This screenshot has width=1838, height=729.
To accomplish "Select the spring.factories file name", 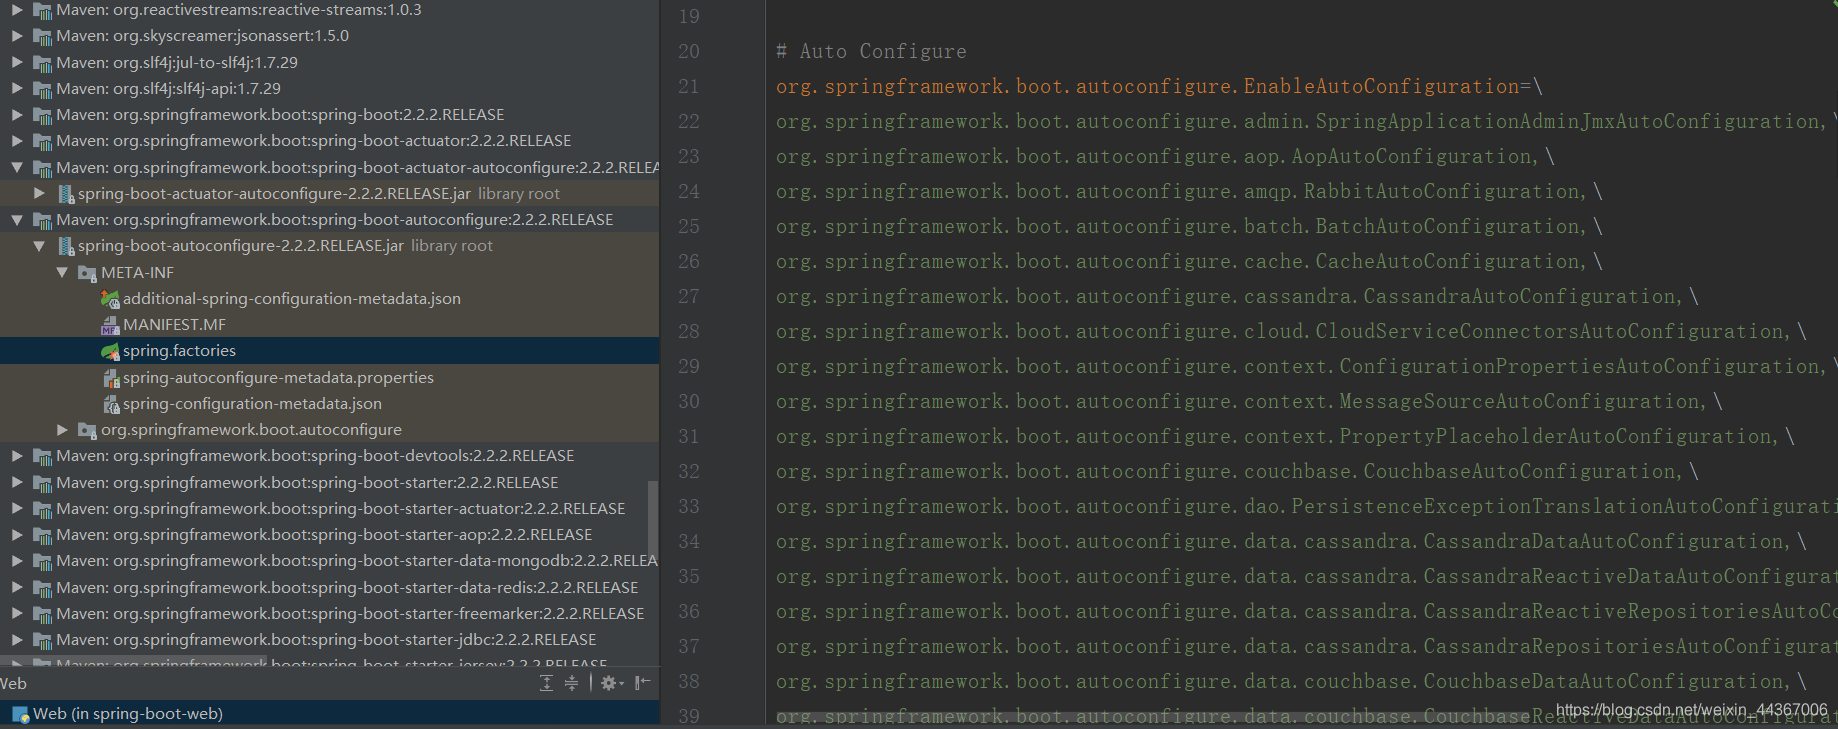I will (179, 351).
